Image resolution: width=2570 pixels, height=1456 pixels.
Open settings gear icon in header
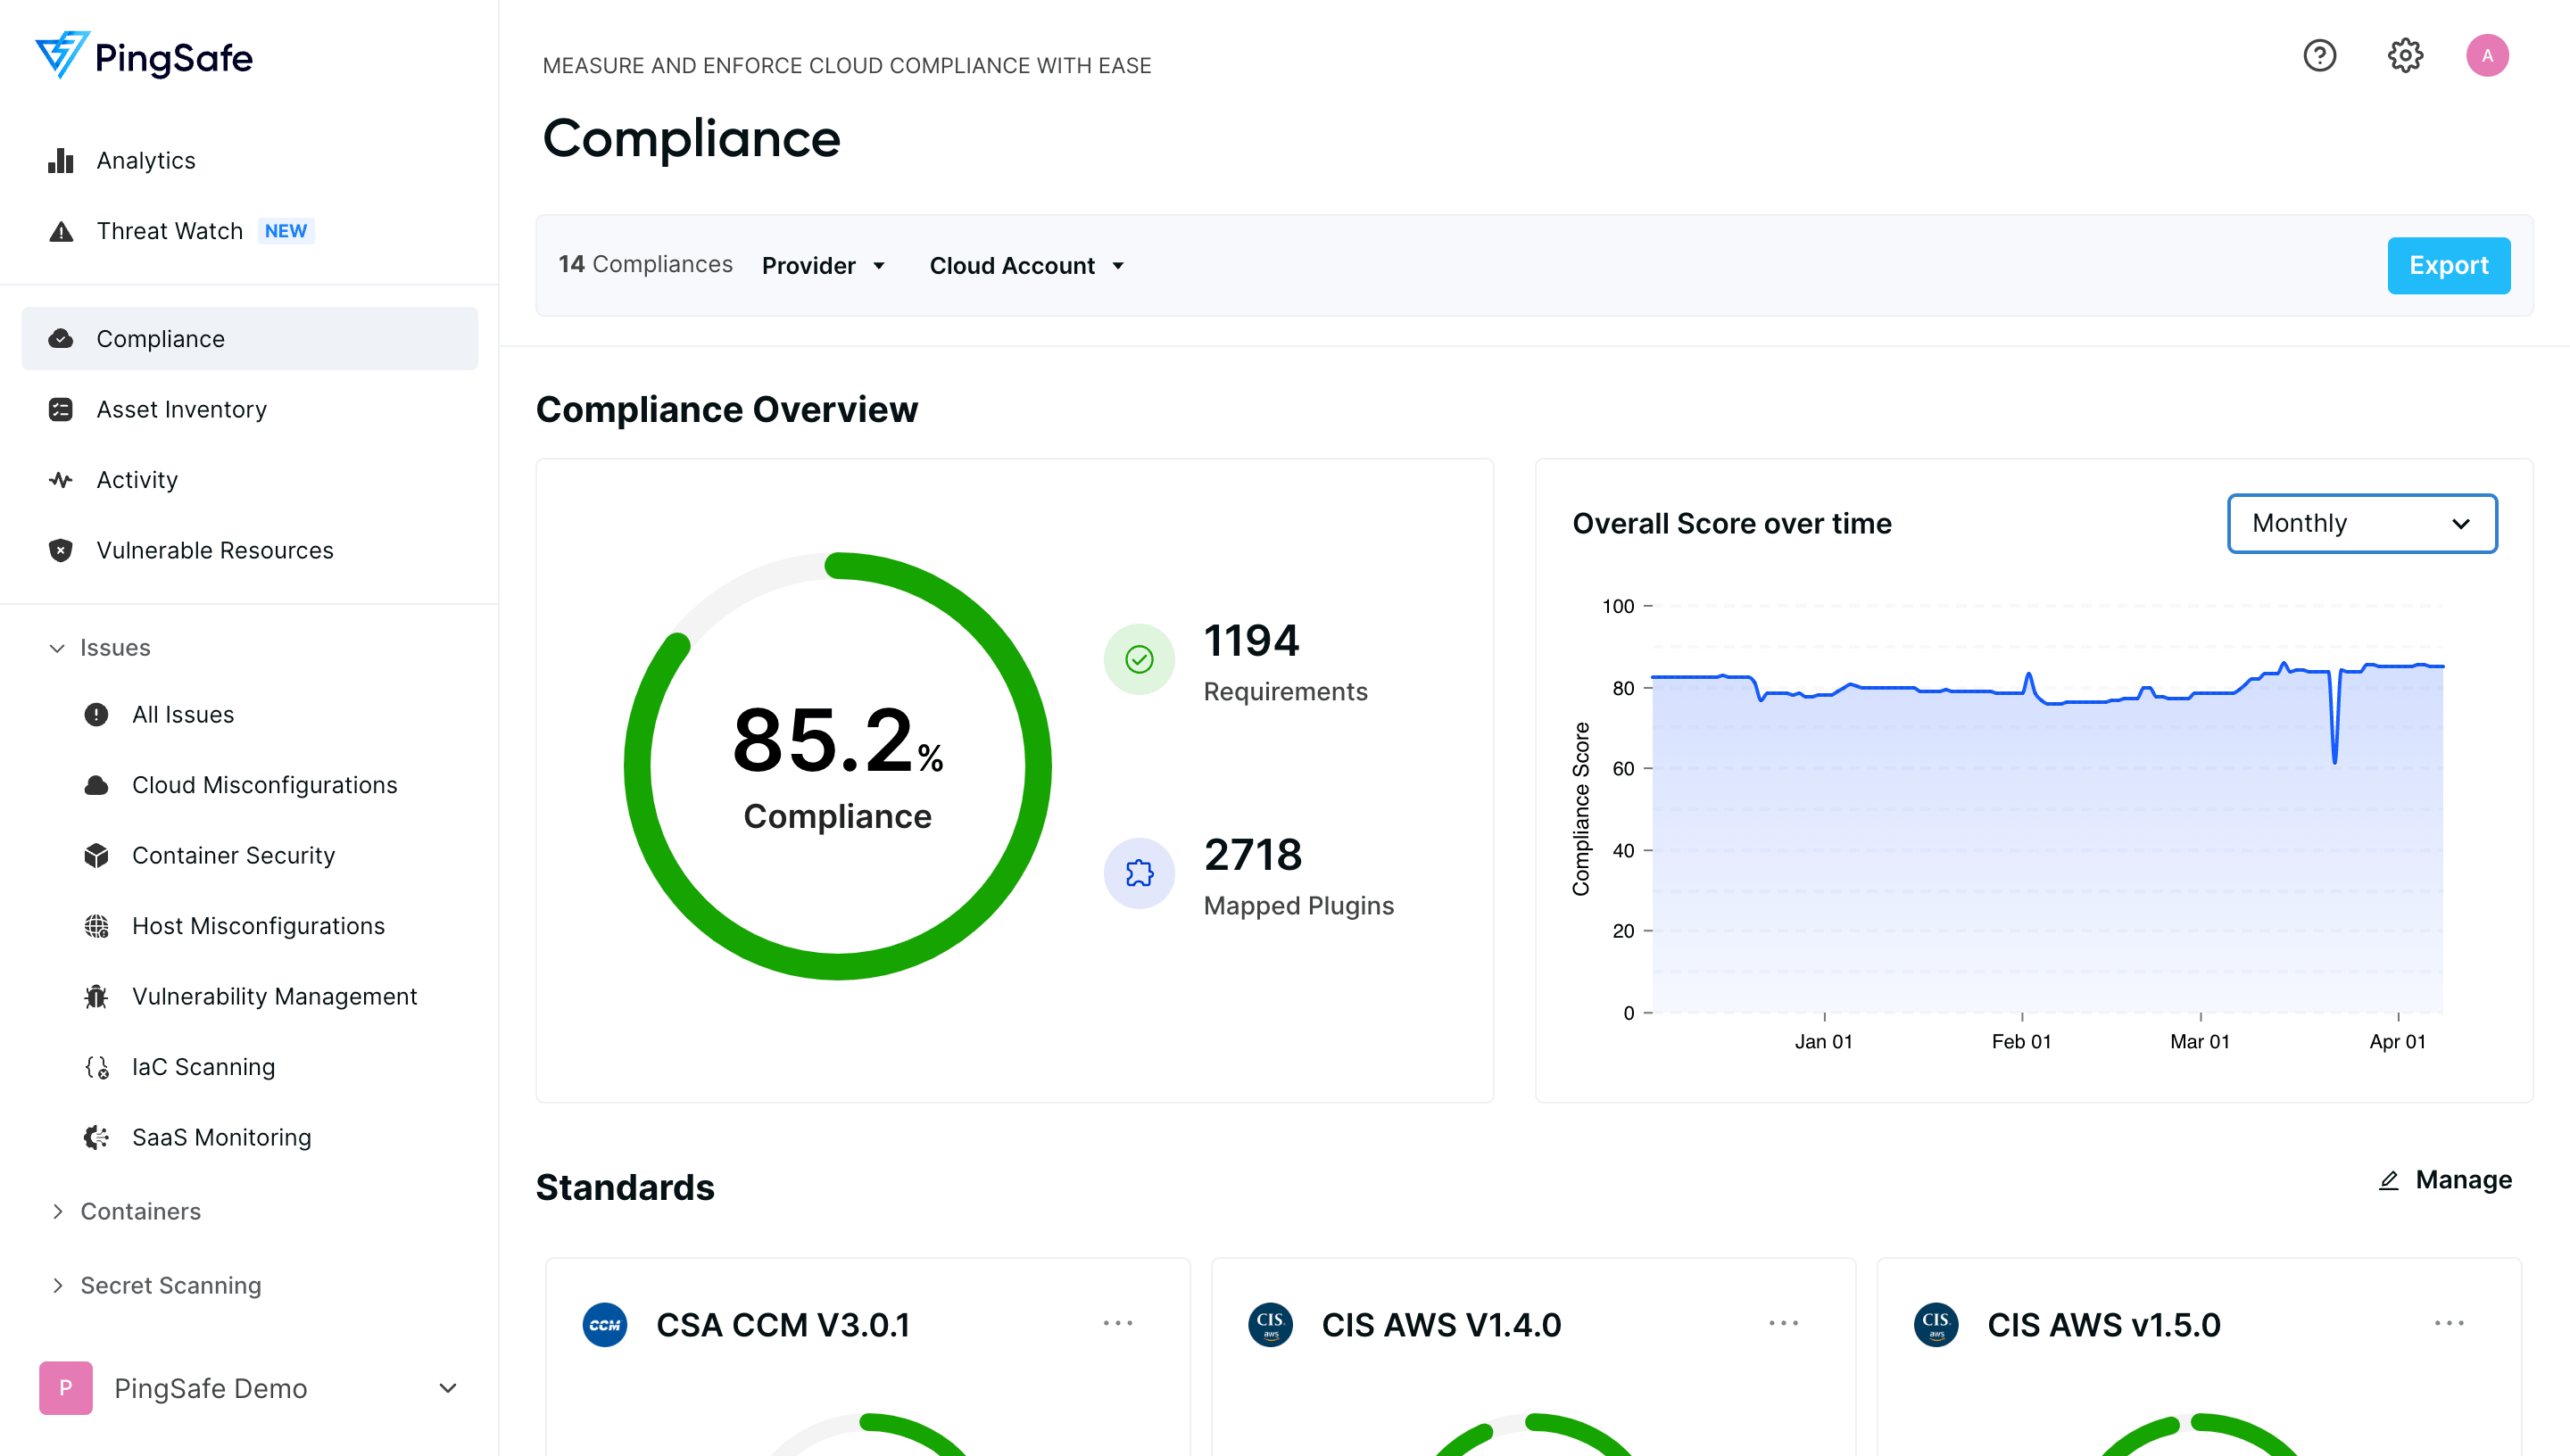2405,55
